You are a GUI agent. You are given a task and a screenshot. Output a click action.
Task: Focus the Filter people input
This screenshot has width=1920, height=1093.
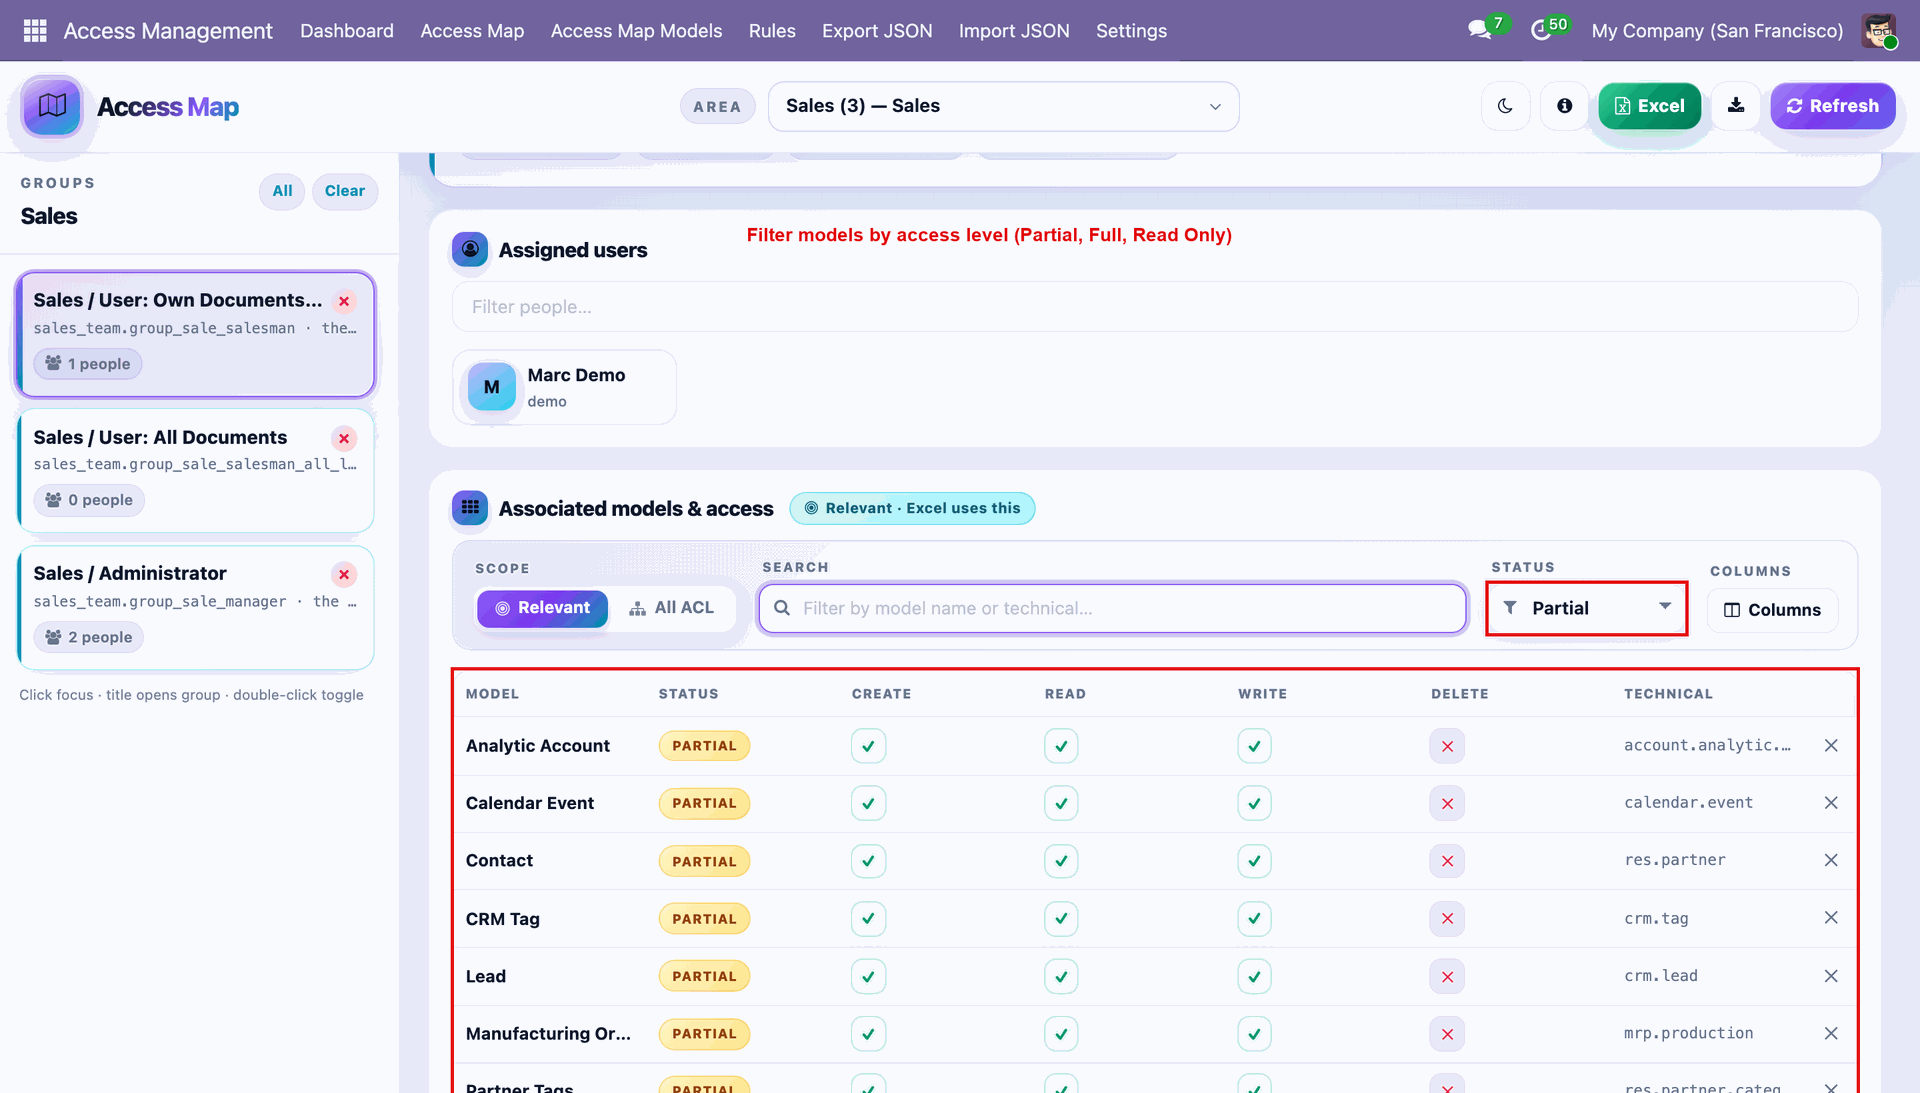pyautogui.click(x=1155, y=307)
